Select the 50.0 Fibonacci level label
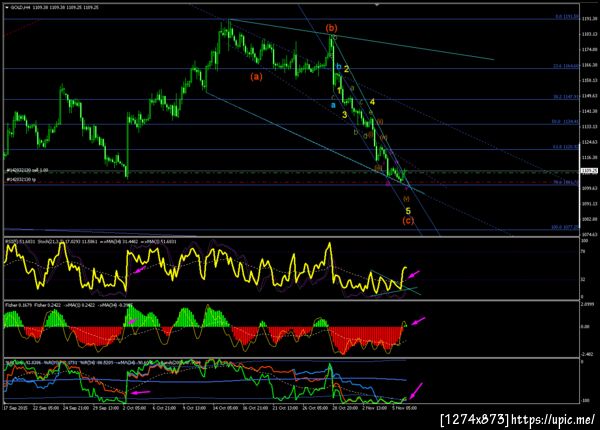 point(566,122)
